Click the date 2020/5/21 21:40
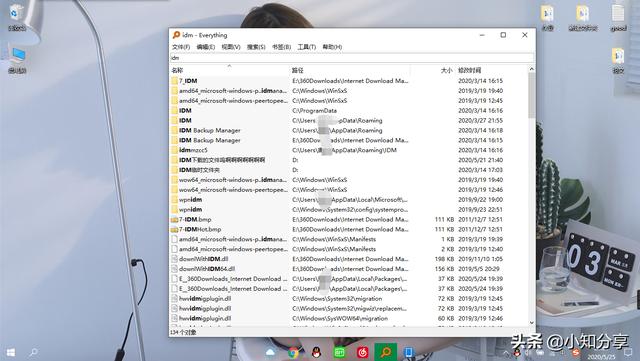This screenshot has width=640, height=361. pyautogui.click(x=480, y=160)
